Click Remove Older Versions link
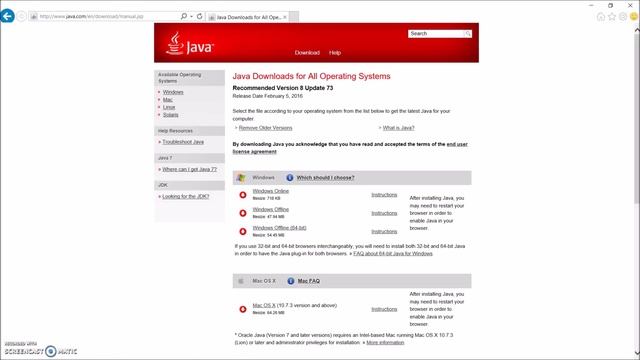 pyautogui.click(x=265, y=128)
